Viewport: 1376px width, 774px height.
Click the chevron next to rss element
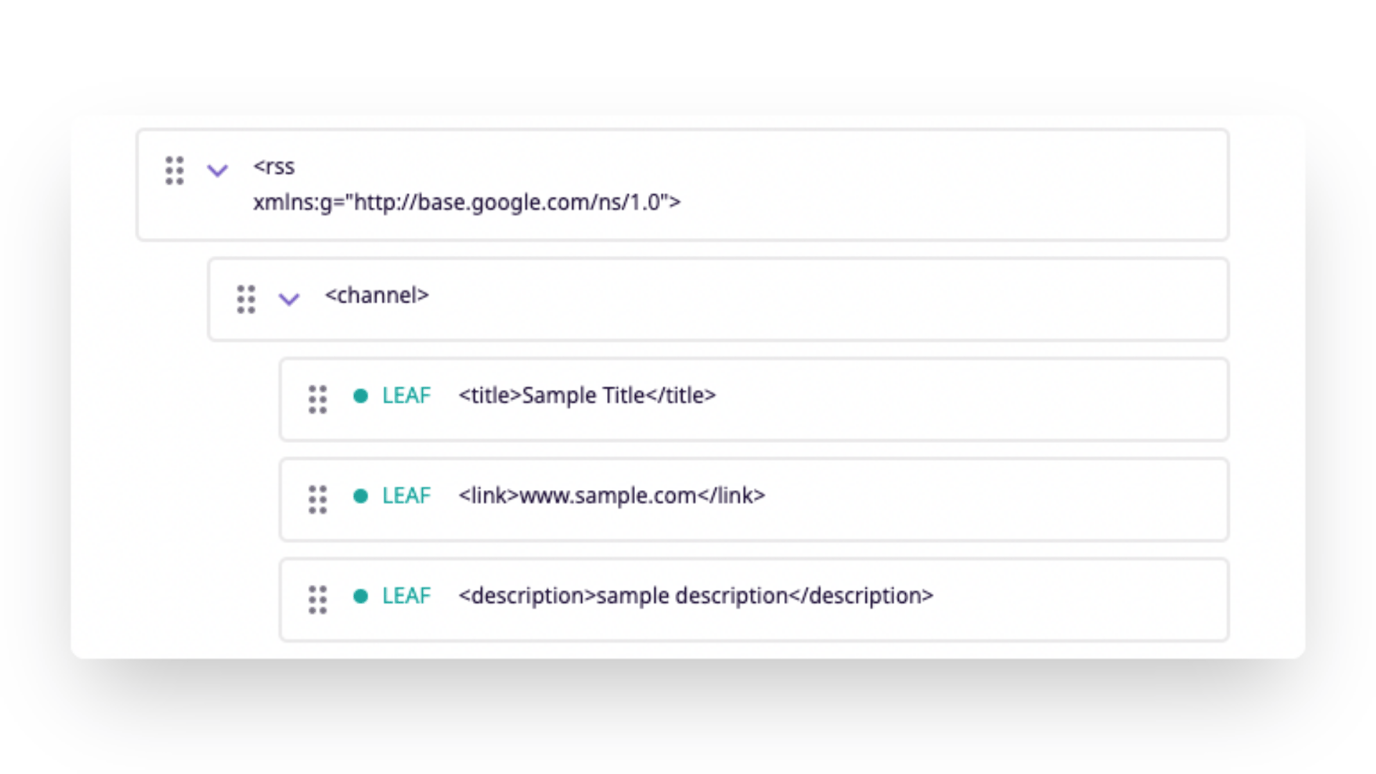point(217,170)
